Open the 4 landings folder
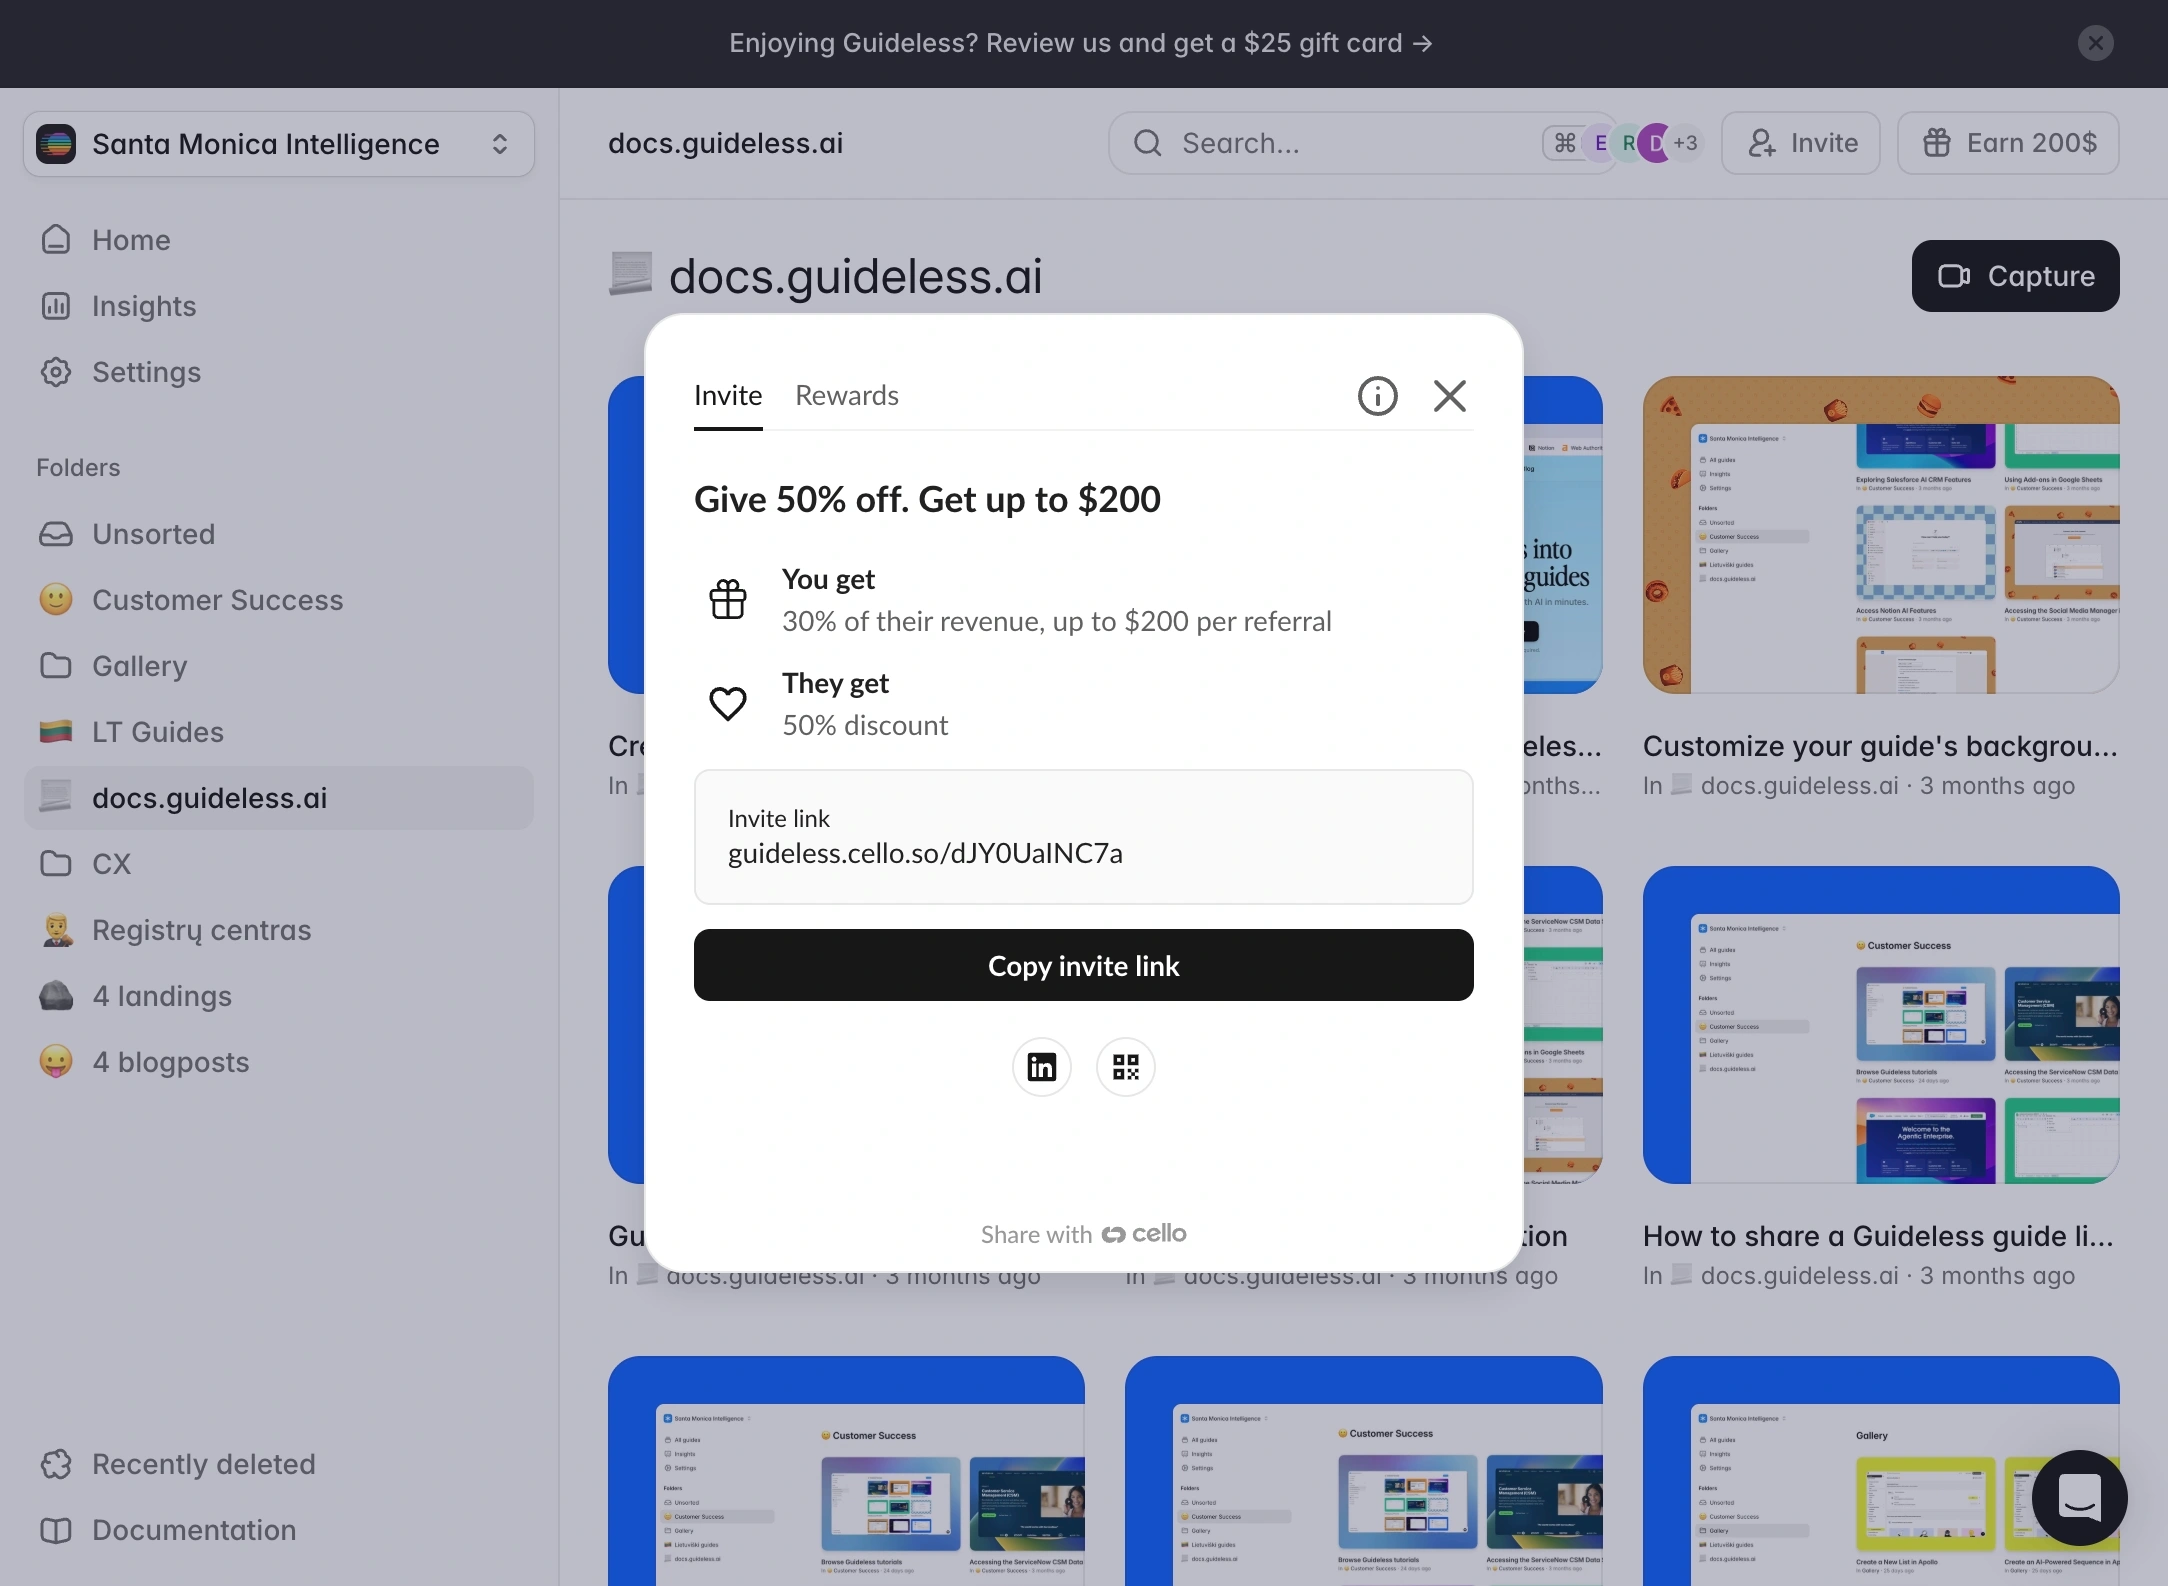The width and height of the screenshot is (2168, 1586). (x=278, y=996)
